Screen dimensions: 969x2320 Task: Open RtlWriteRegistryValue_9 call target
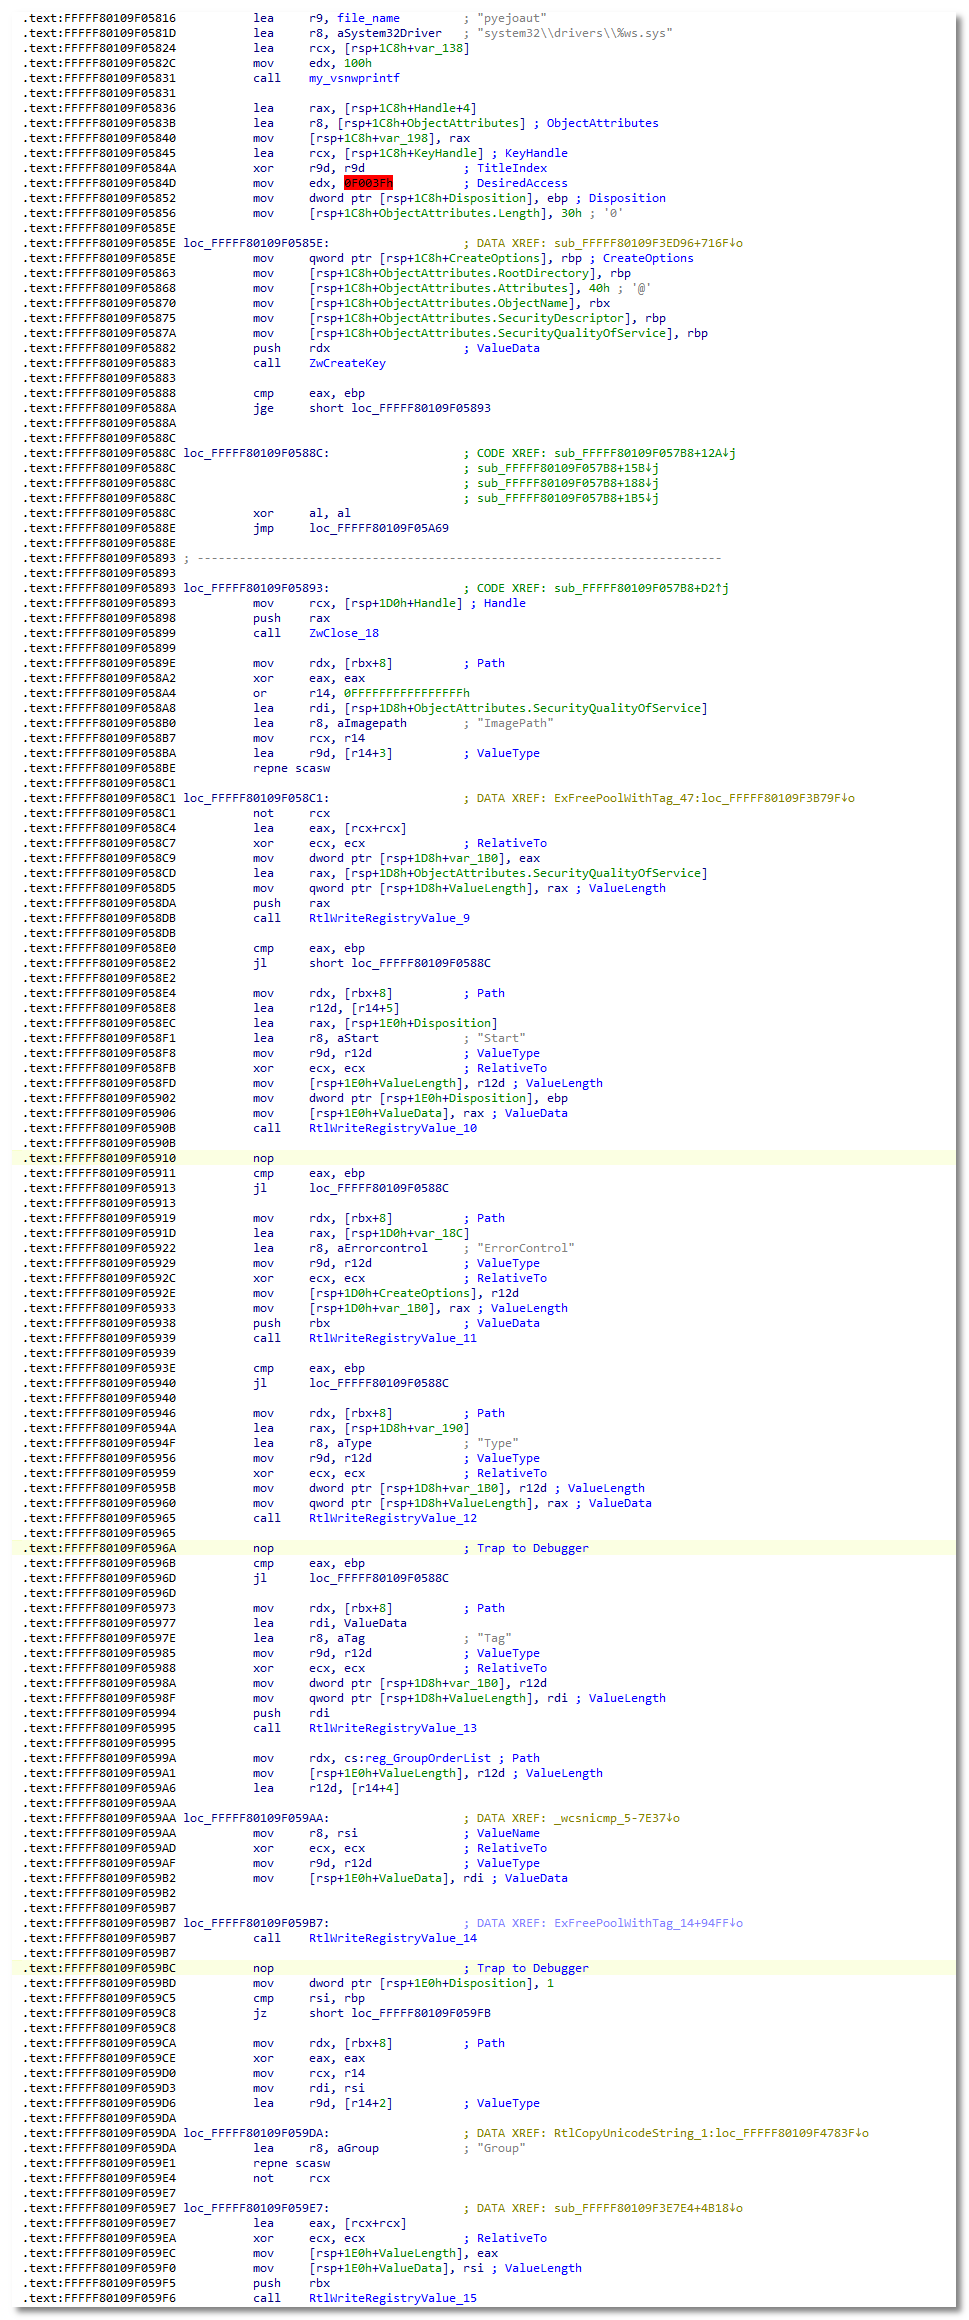pyautogui.click(x=389, y=918)
